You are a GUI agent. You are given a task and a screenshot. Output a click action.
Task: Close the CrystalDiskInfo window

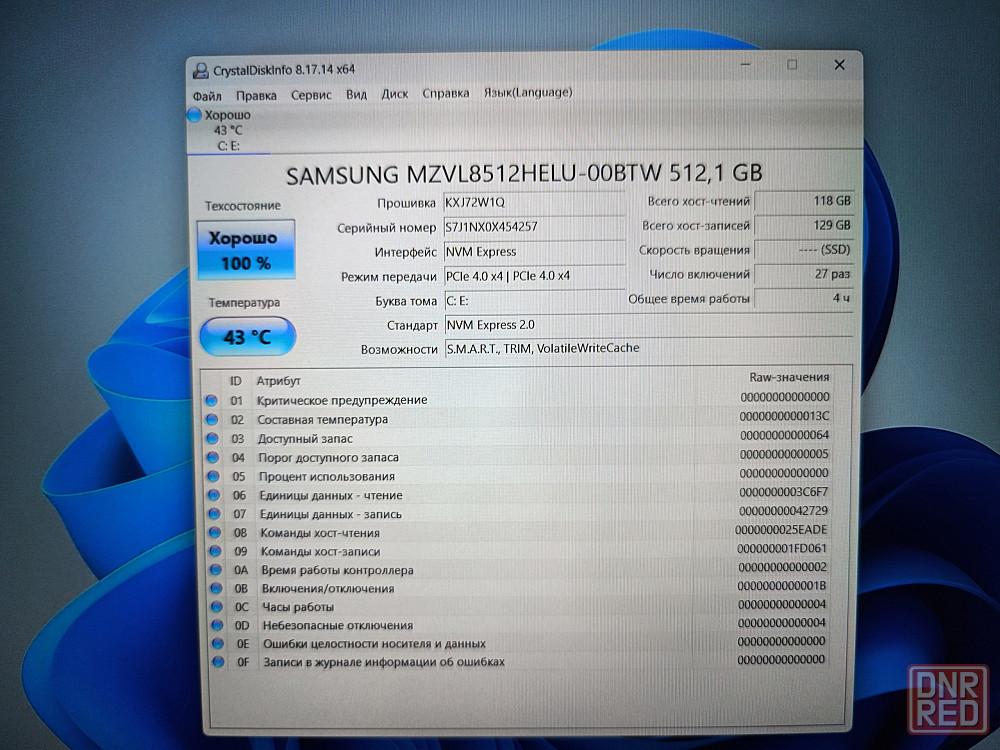coord(839,64)
